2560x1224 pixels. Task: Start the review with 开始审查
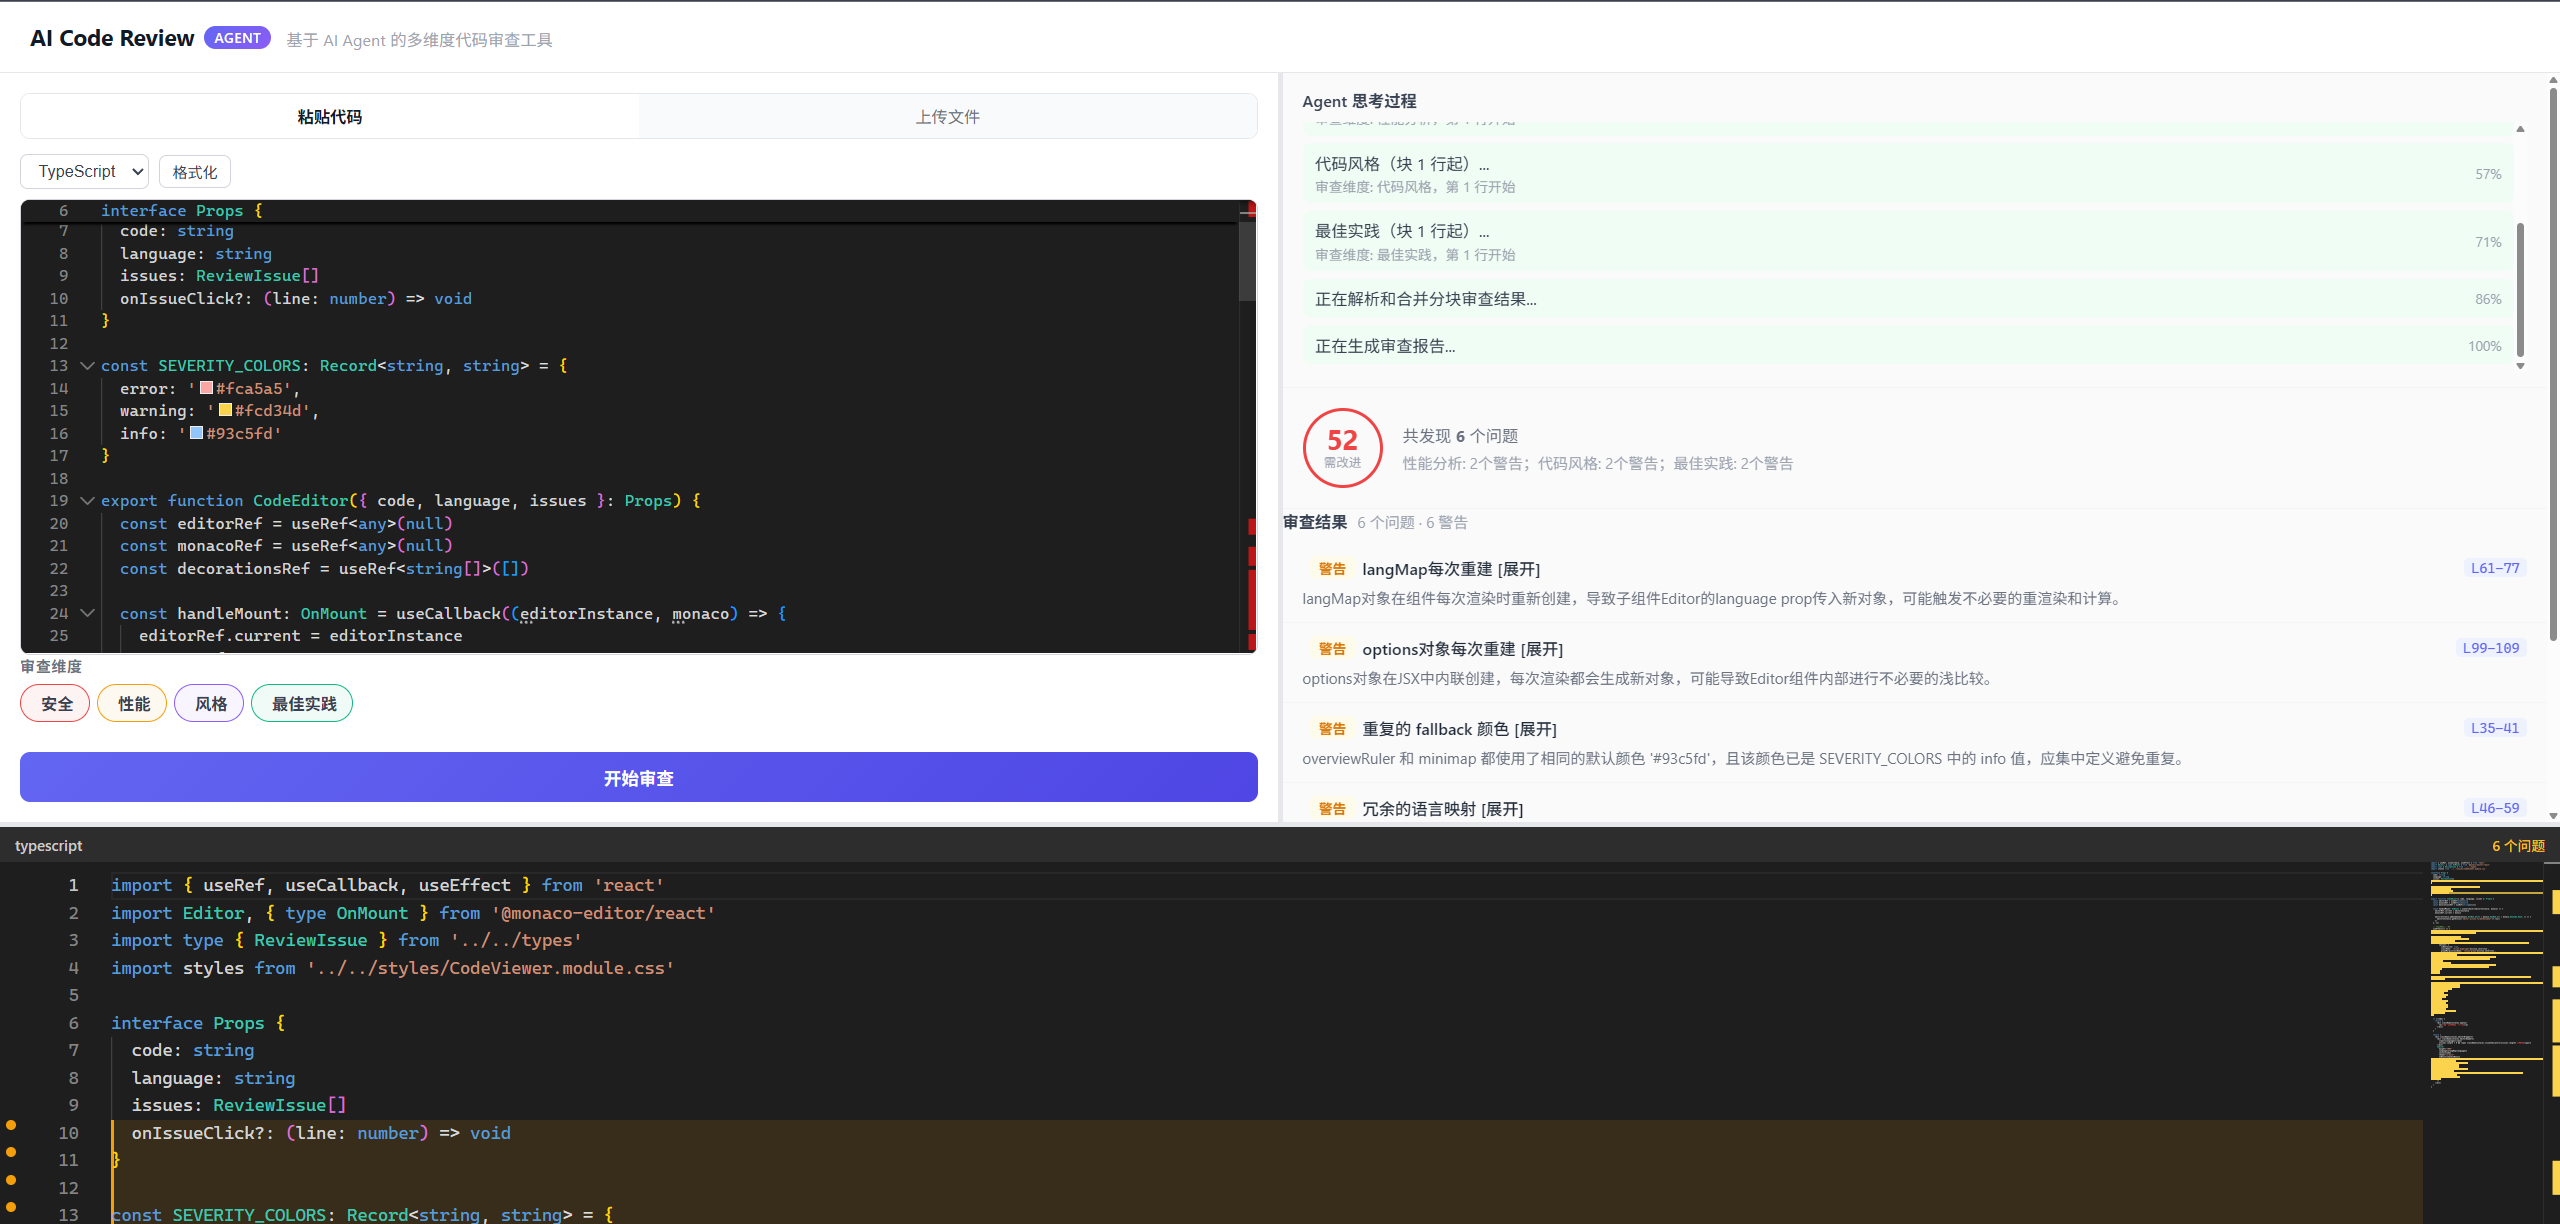tap(639, 777)
